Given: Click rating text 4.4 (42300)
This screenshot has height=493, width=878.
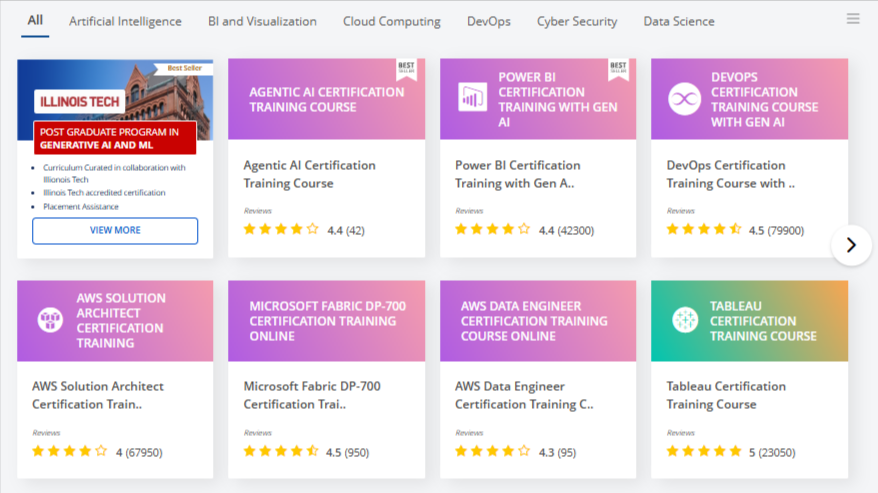Looking at the screenshot, I should pos(566,230).
